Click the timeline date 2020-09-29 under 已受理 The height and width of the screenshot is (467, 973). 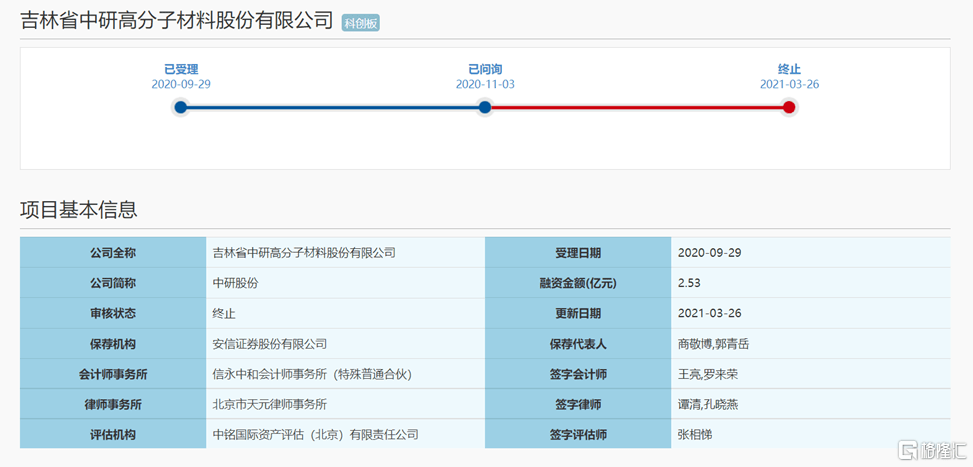point(181,84)
